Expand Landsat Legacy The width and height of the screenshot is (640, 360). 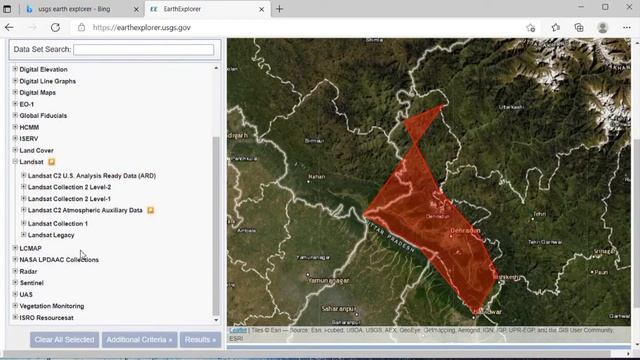(23, 235)
